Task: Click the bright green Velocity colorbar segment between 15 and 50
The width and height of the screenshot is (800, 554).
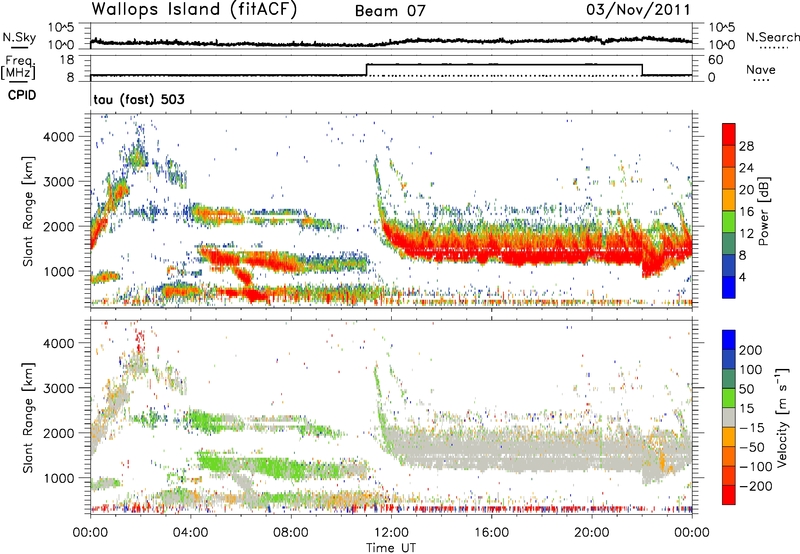Action: click(x=729, y=397)
